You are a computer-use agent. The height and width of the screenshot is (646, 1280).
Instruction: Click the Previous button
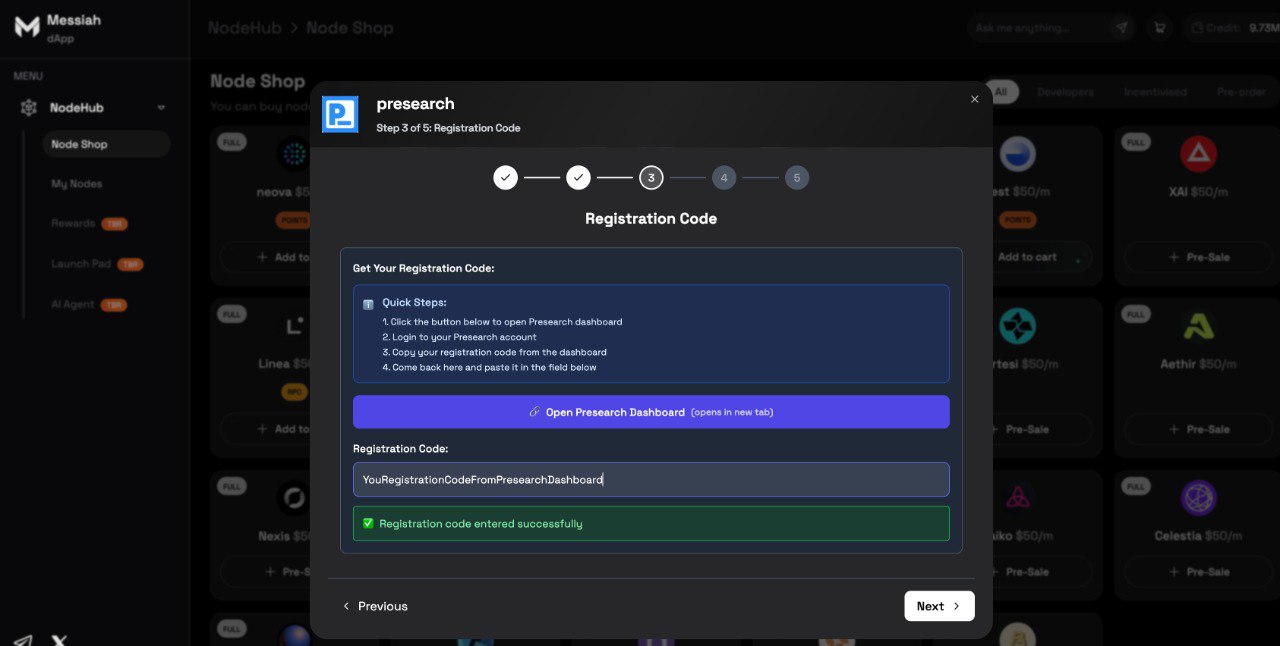click(x=375, y=606)
